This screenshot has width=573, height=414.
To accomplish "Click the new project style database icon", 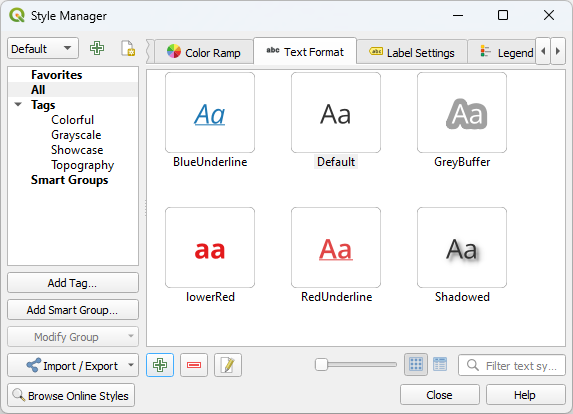I will pyautogui.click(x=128, y=48).
